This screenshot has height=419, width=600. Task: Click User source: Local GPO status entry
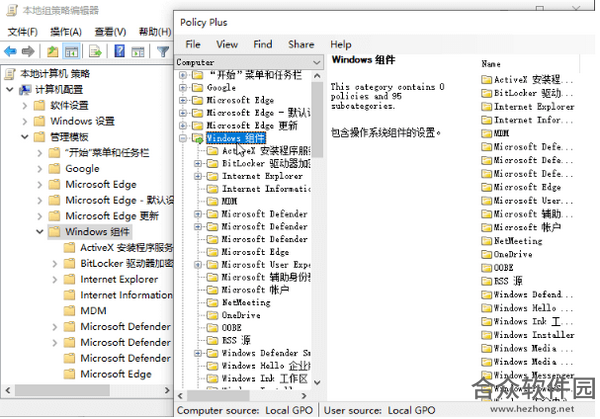(x=380, y=411)
